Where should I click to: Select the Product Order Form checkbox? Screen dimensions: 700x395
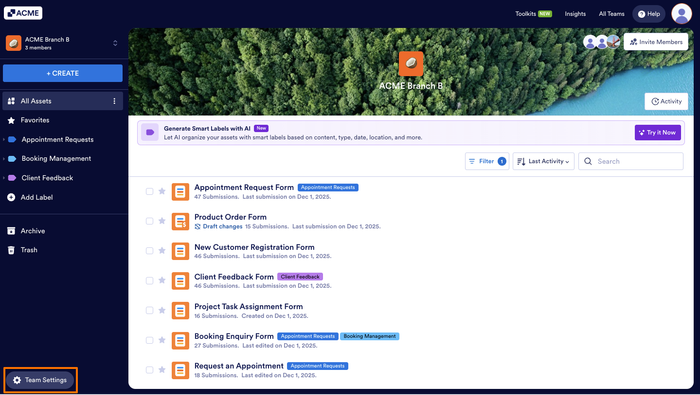(x=150, y=221)
